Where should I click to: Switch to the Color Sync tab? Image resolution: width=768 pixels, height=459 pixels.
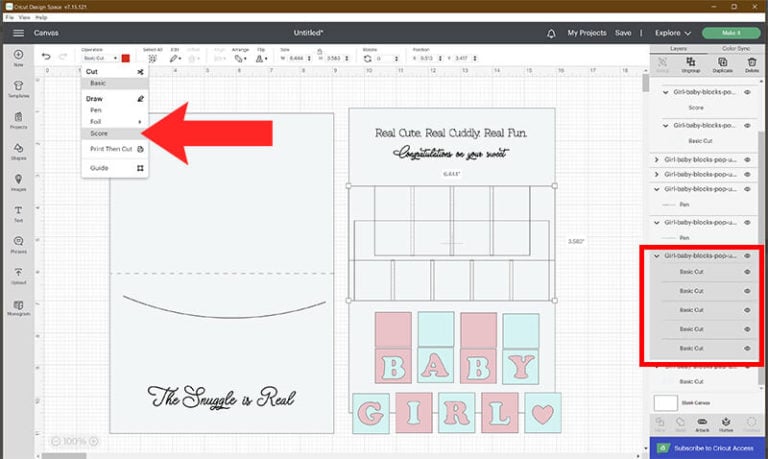pyautogui.click(x=736, y=48)
